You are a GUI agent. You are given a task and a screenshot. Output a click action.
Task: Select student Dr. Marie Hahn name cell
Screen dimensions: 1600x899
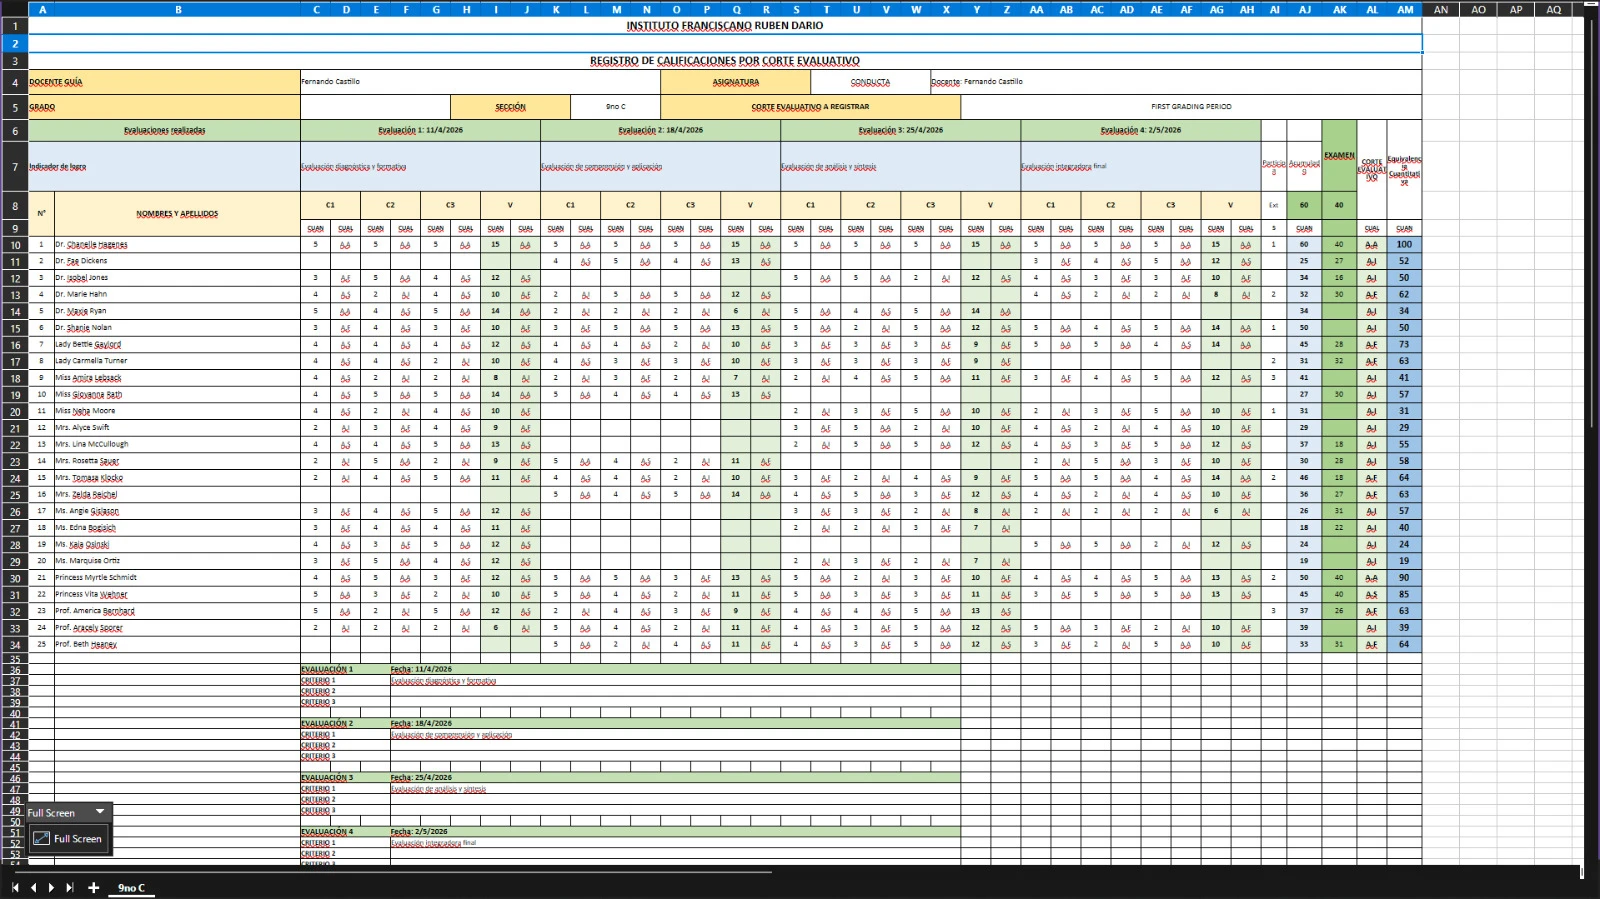tap(177, 295)
